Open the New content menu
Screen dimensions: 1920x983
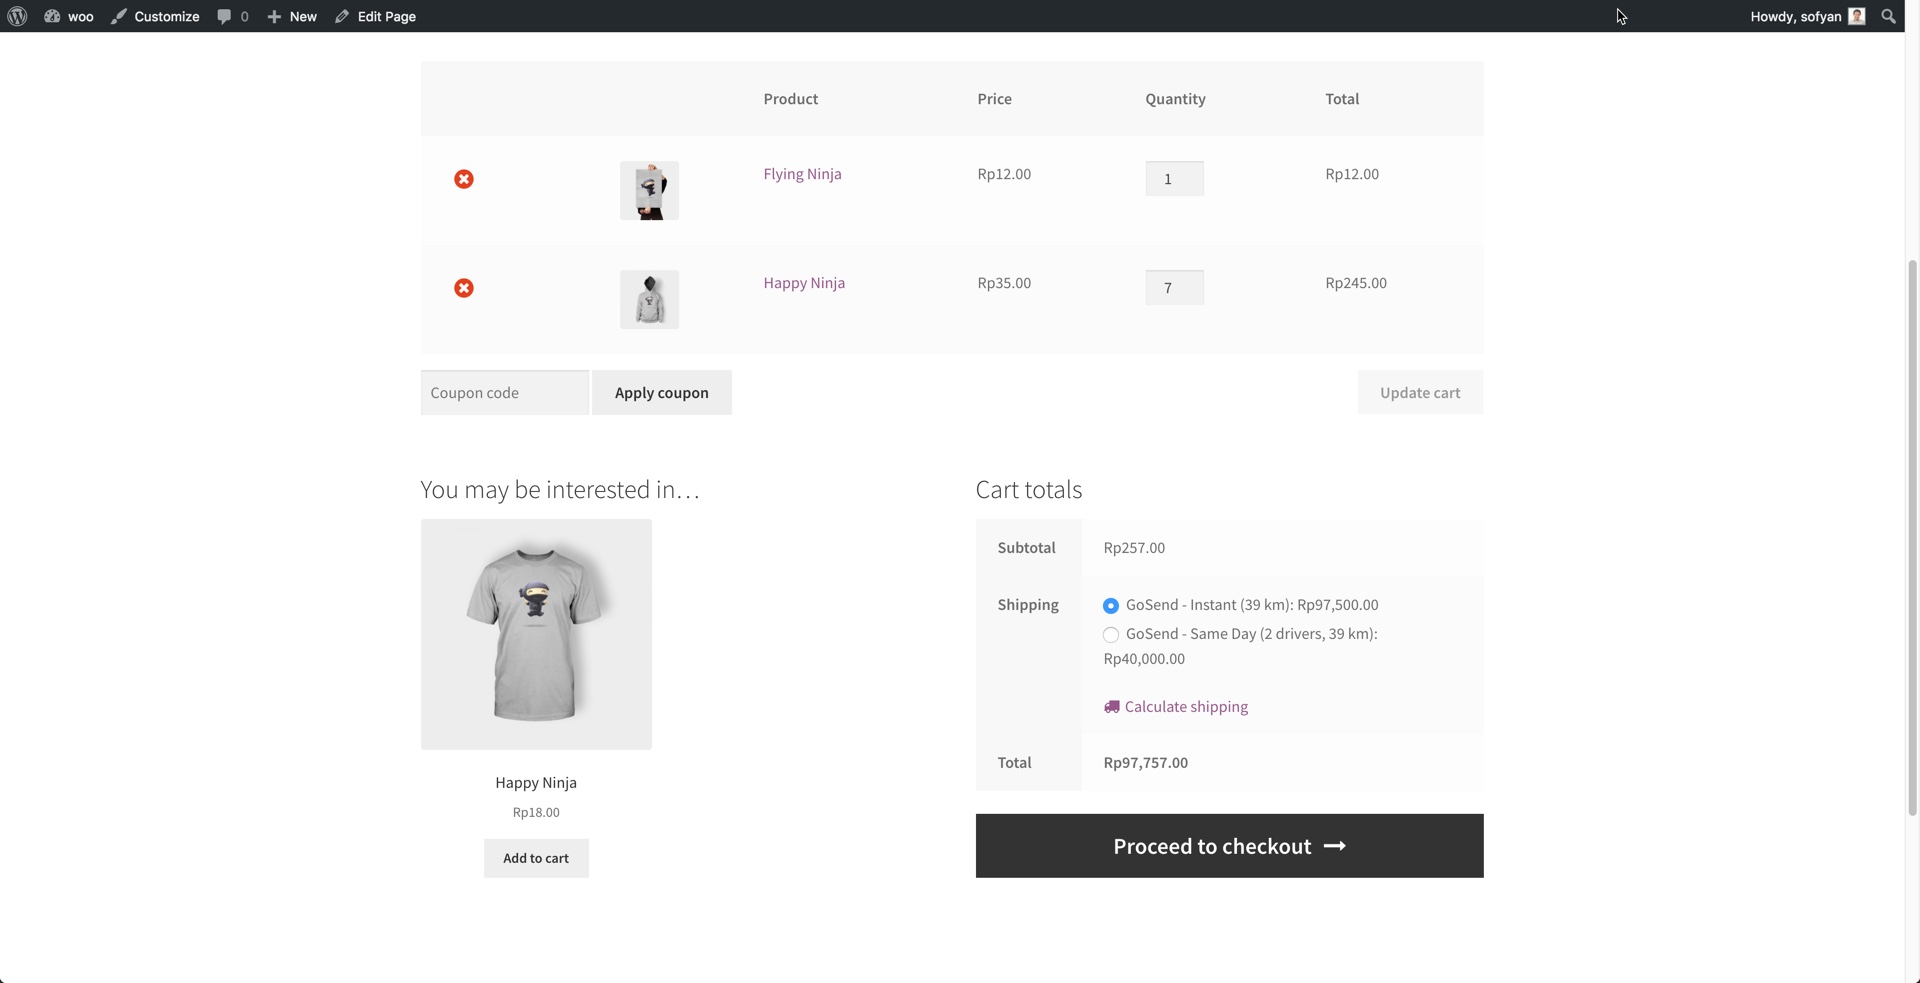pyautogui.click(x=292, y=16)
